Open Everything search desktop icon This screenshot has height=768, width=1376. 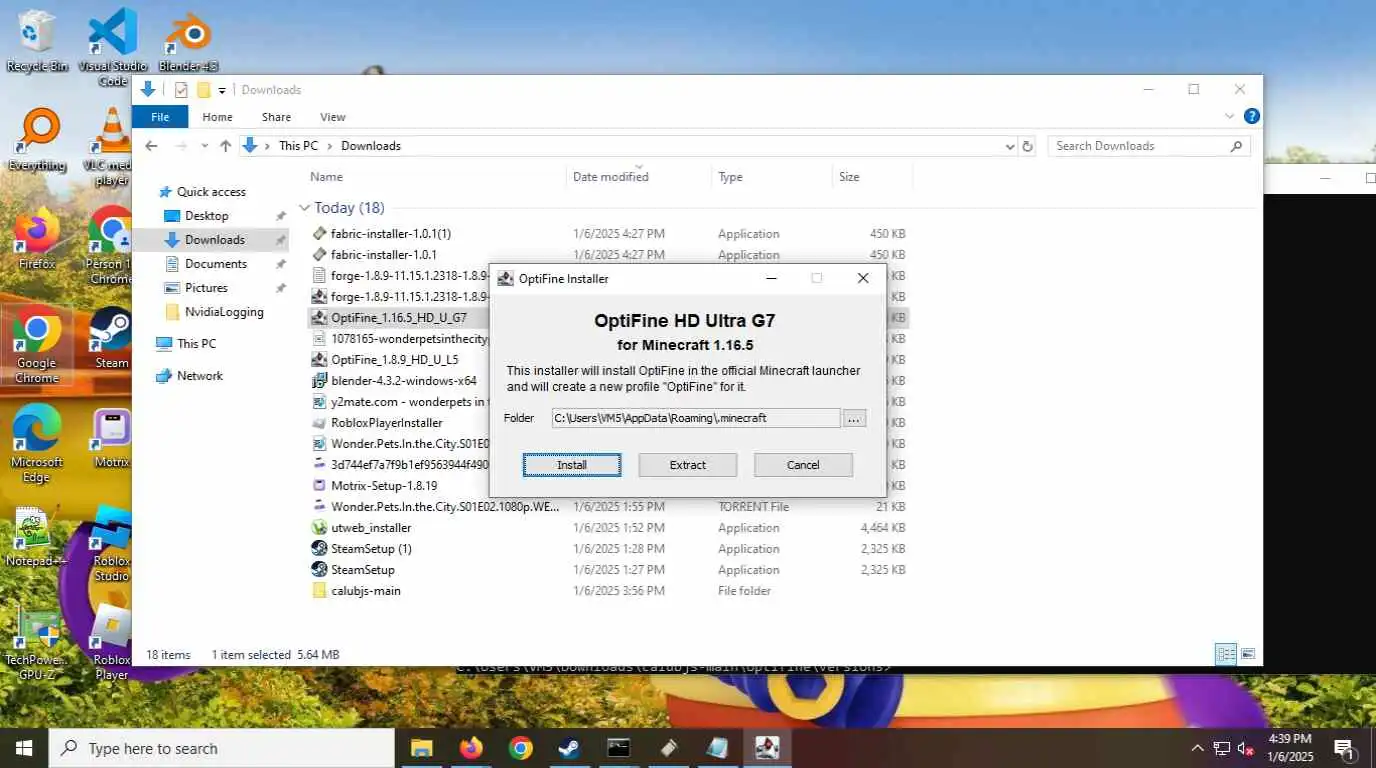[x=37, y=140]
